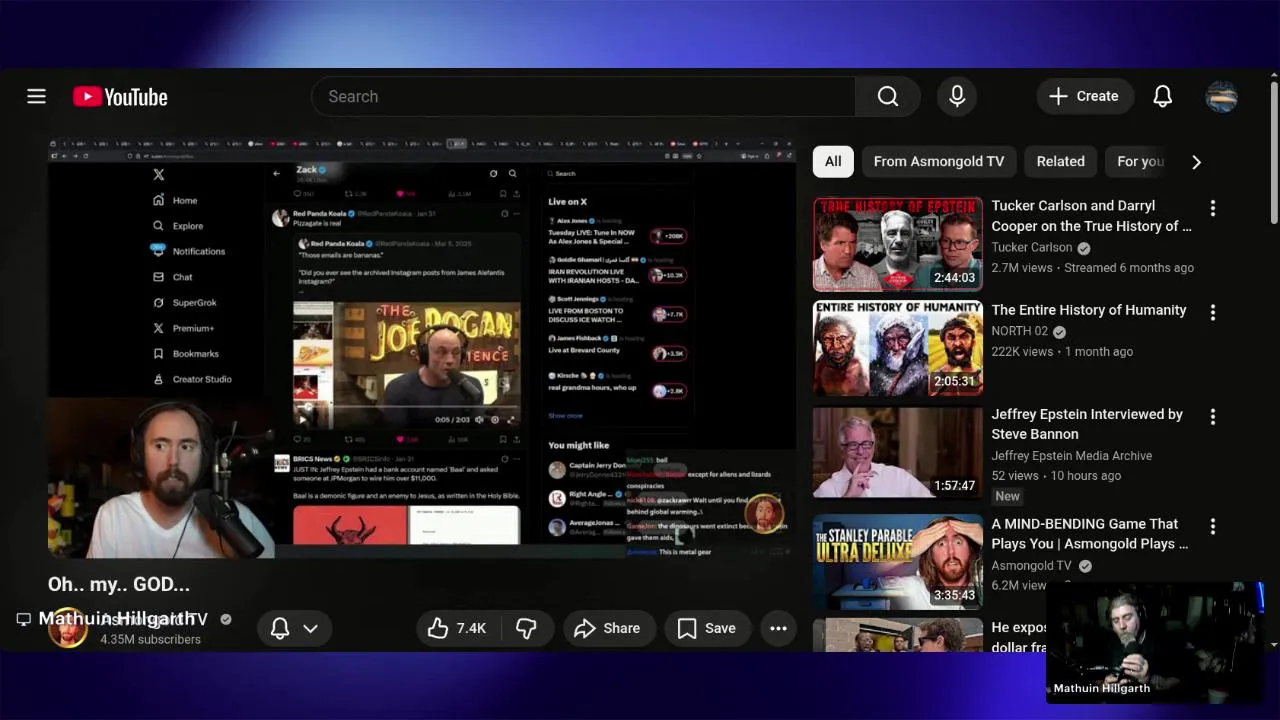Viewport: 1280px width, 720px height.
Task: Click title A MIND-BENDING Game That Plays You
Action: pos(1090,534)
